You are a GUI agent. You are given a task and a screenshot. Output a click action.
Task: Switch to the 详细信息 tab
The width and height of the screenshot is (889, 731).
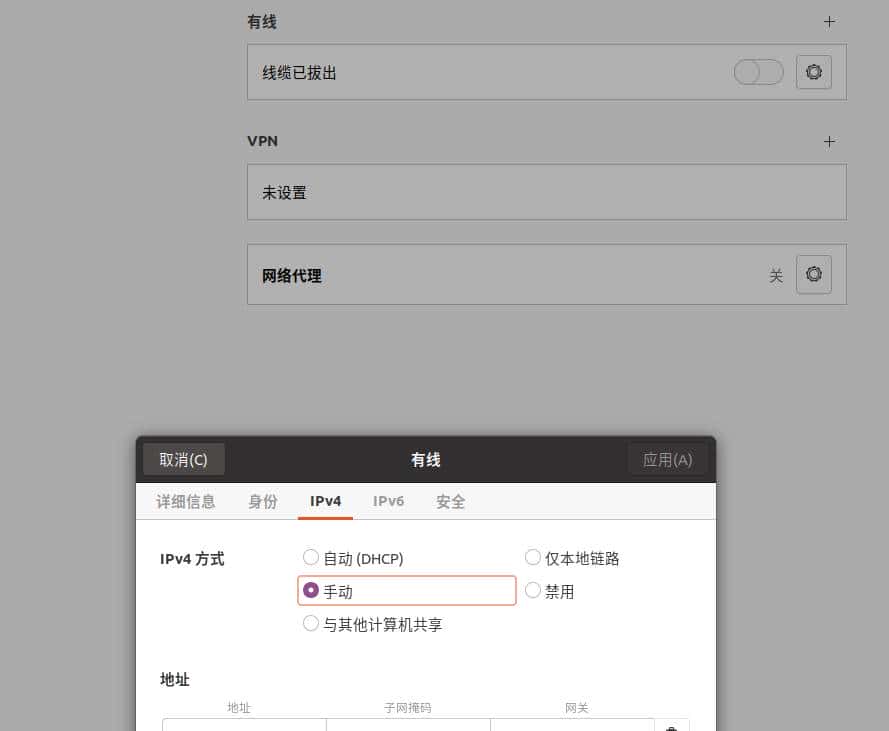pos(185,501)
